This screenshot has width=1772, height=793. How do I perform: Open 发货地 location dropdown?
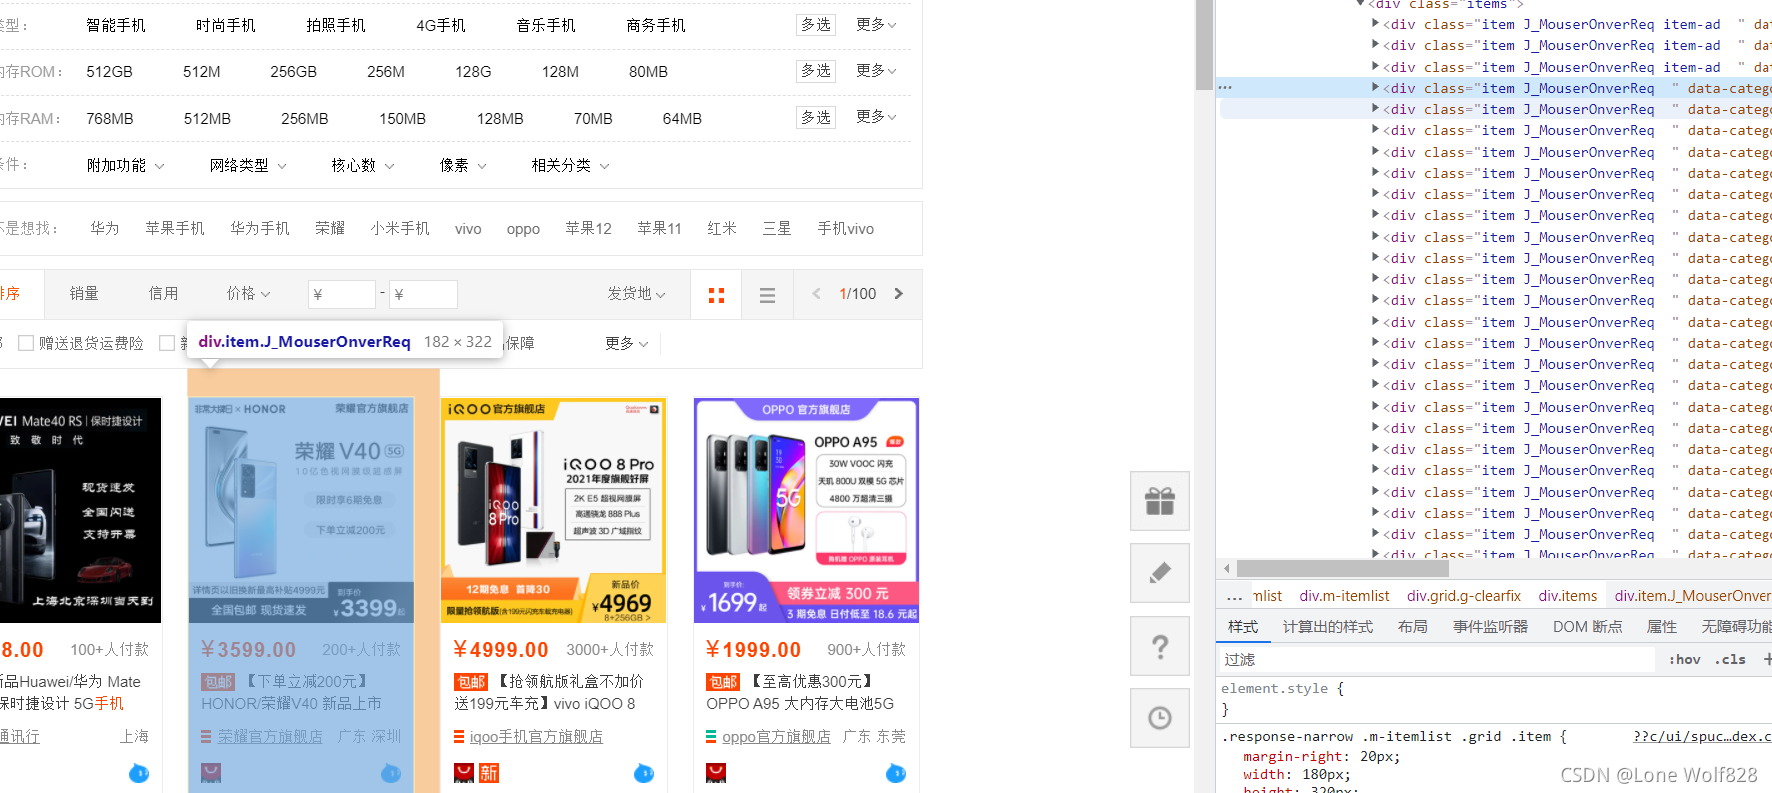tap(637, 293)
